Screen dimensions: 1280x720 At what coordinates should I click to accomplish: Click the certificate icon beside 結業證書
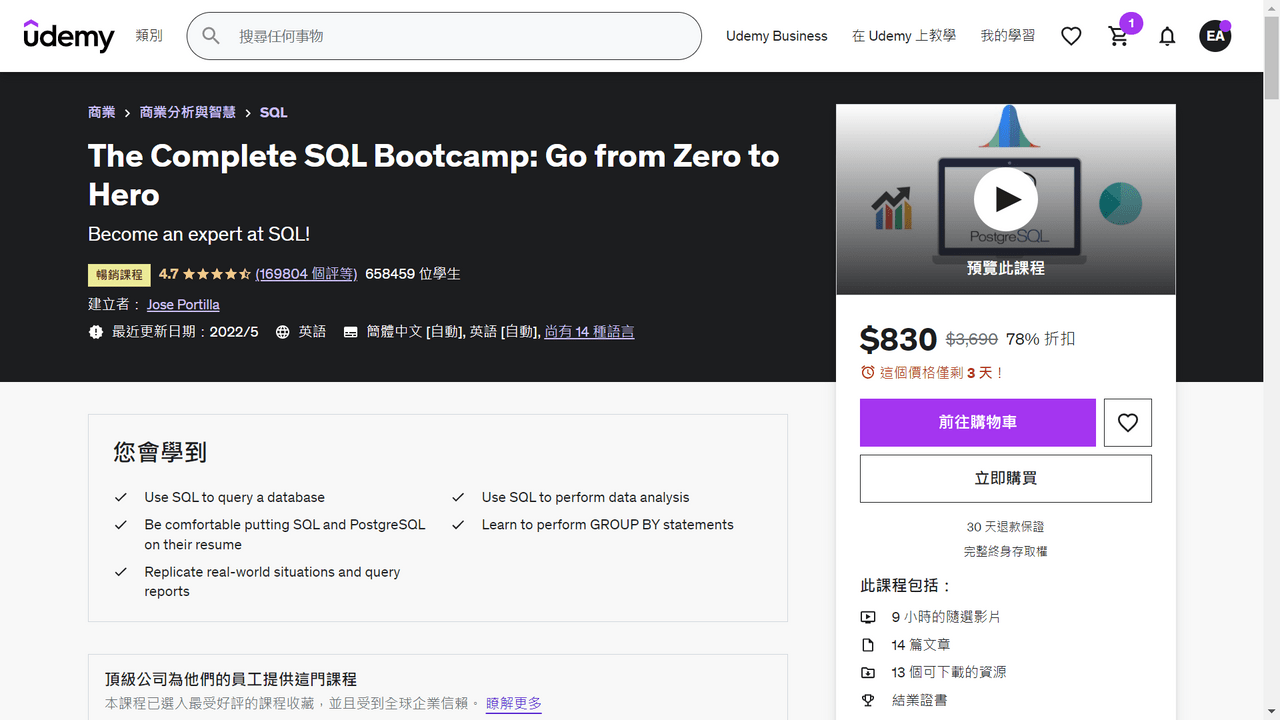(x=868, y=700)
